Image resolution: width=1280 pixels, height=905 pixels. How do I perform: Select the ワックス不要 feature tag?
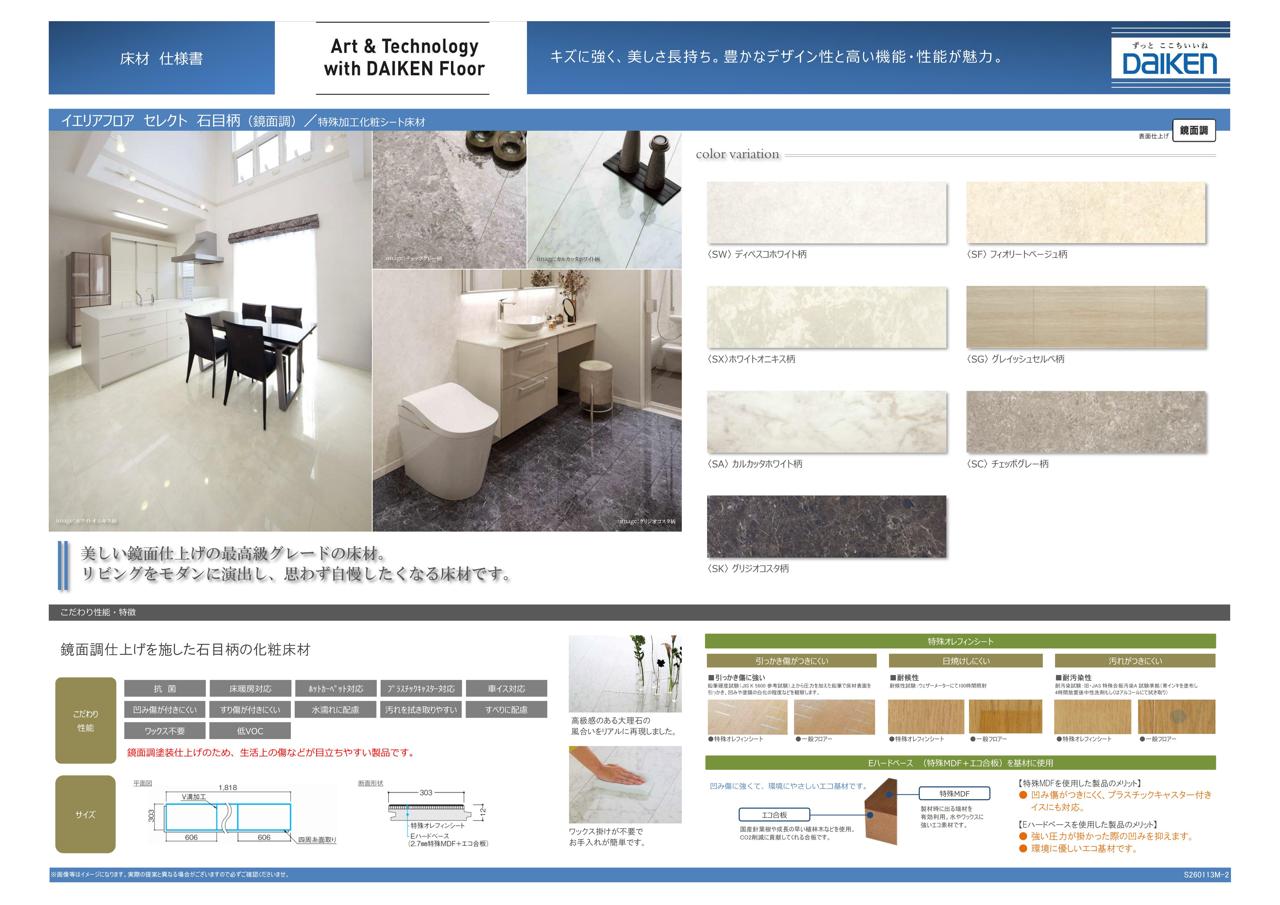click(x=165, y=731)
